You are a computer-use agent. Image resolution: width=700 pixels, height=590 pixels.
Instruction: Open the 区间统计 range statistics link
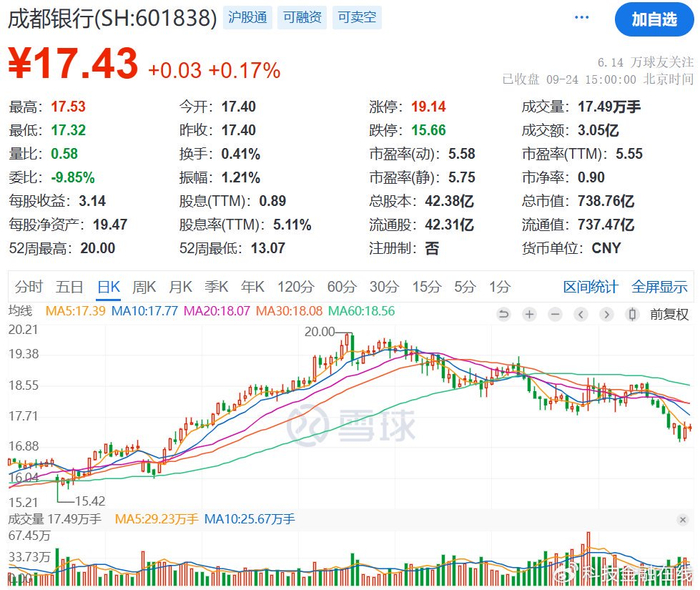coord(590,287)
